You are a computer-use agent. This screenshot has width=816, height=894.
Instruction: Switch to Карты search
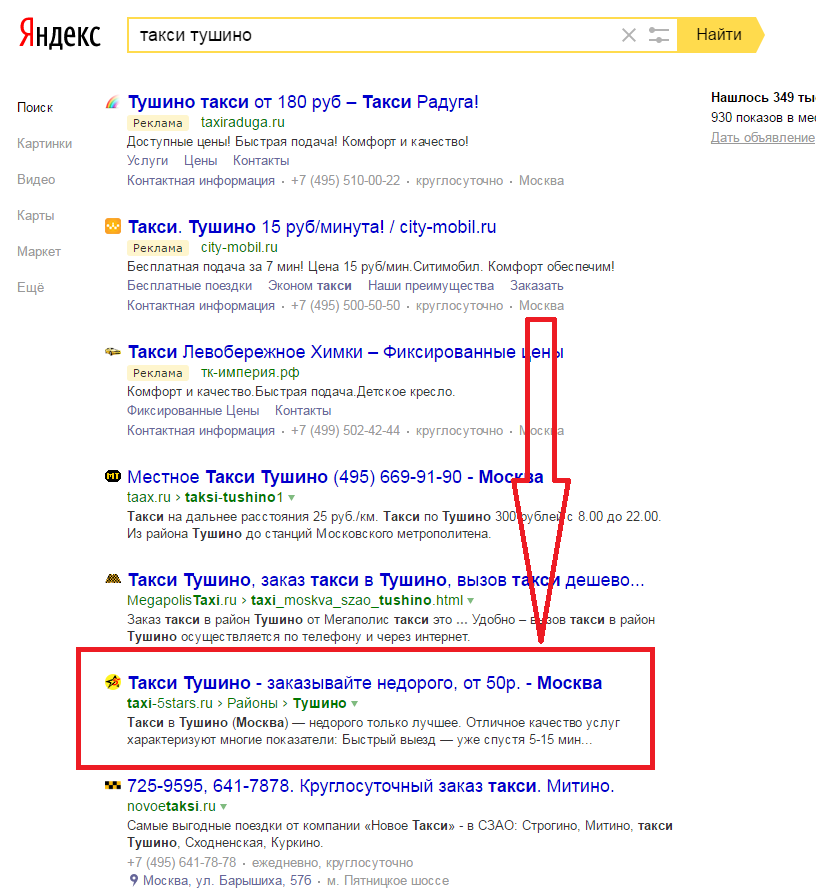[x=35, y=215]
